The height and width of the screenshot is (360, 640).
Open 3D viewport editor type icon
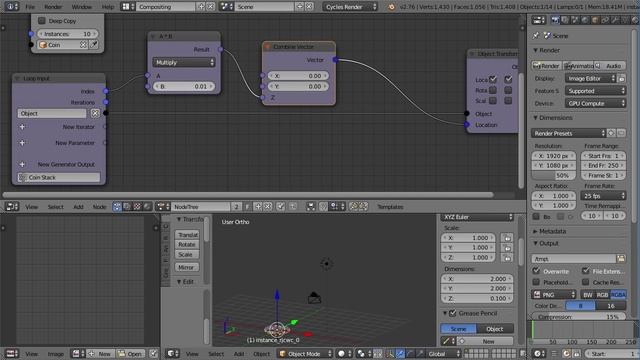(x=173, y=353)
